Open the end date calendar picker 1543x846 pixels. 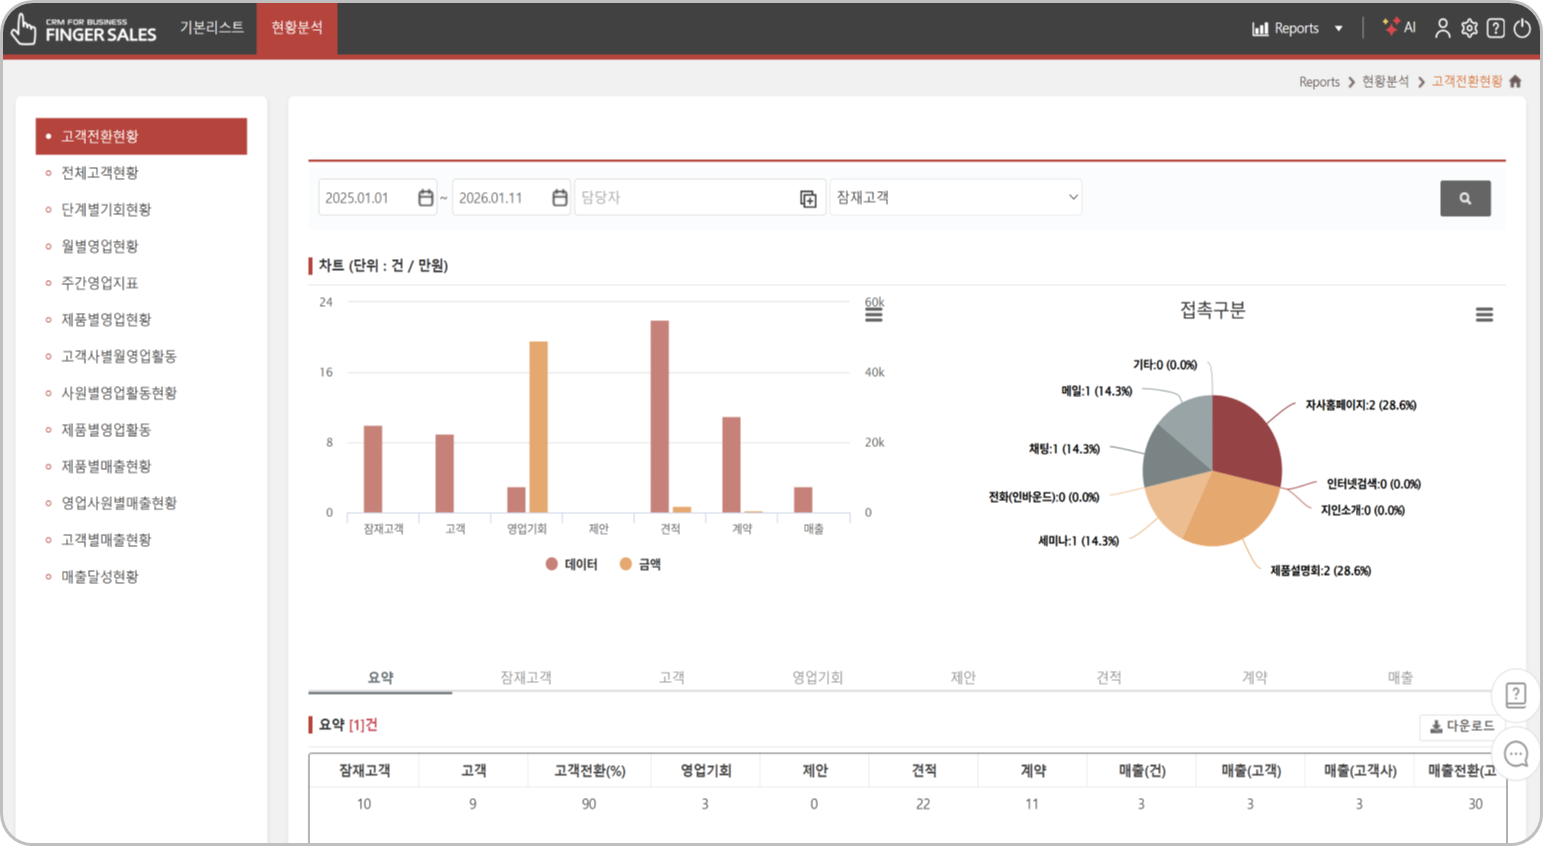point(560,198)
